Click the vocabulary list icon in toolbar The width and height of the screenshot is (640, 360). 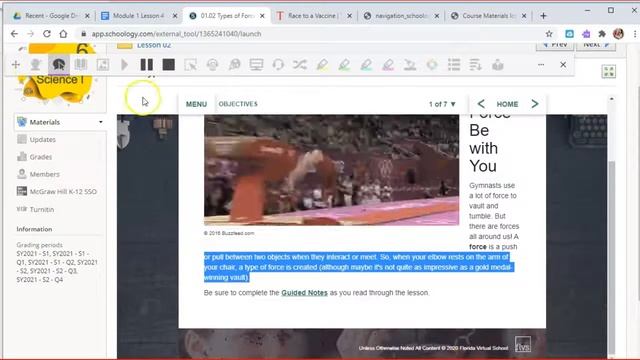[454, 64]
